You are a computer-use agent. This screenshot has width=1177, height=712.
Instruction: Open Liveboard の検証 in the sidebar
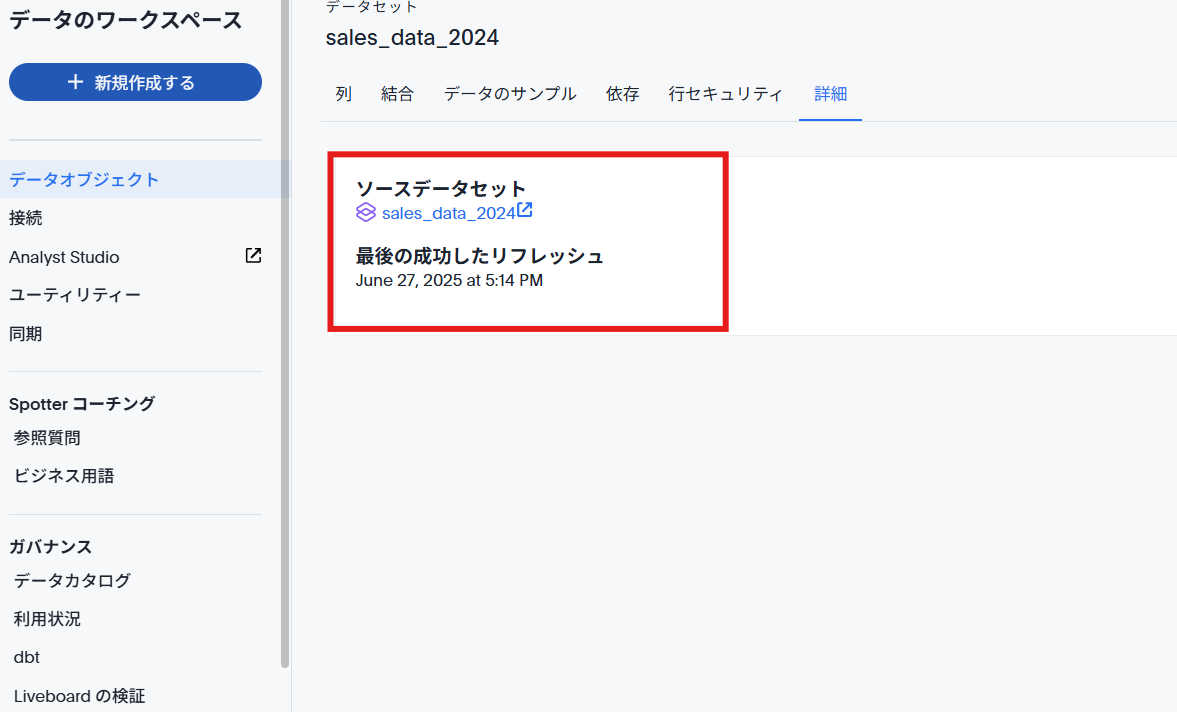(79, 696)
